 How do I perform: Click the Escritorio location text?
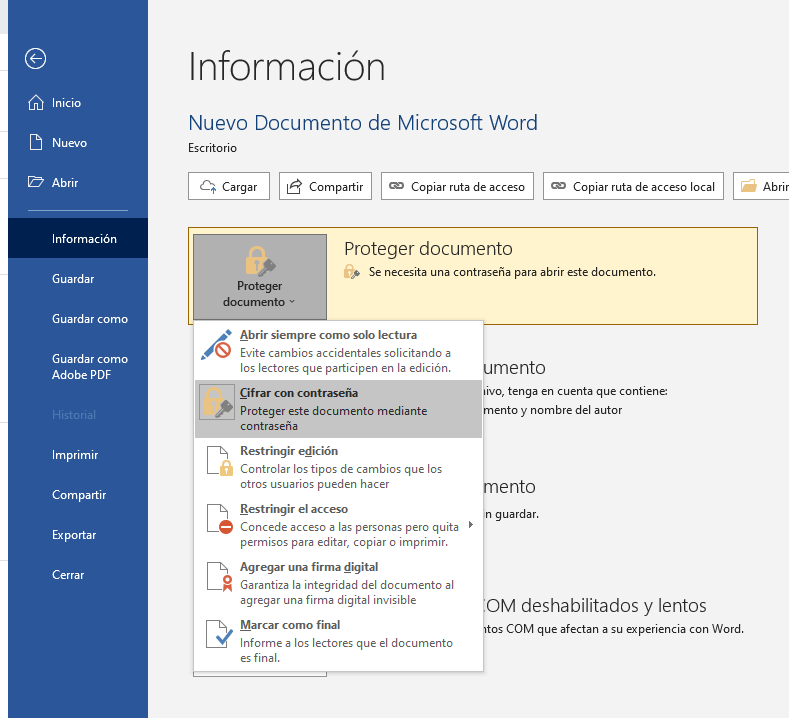212,148
